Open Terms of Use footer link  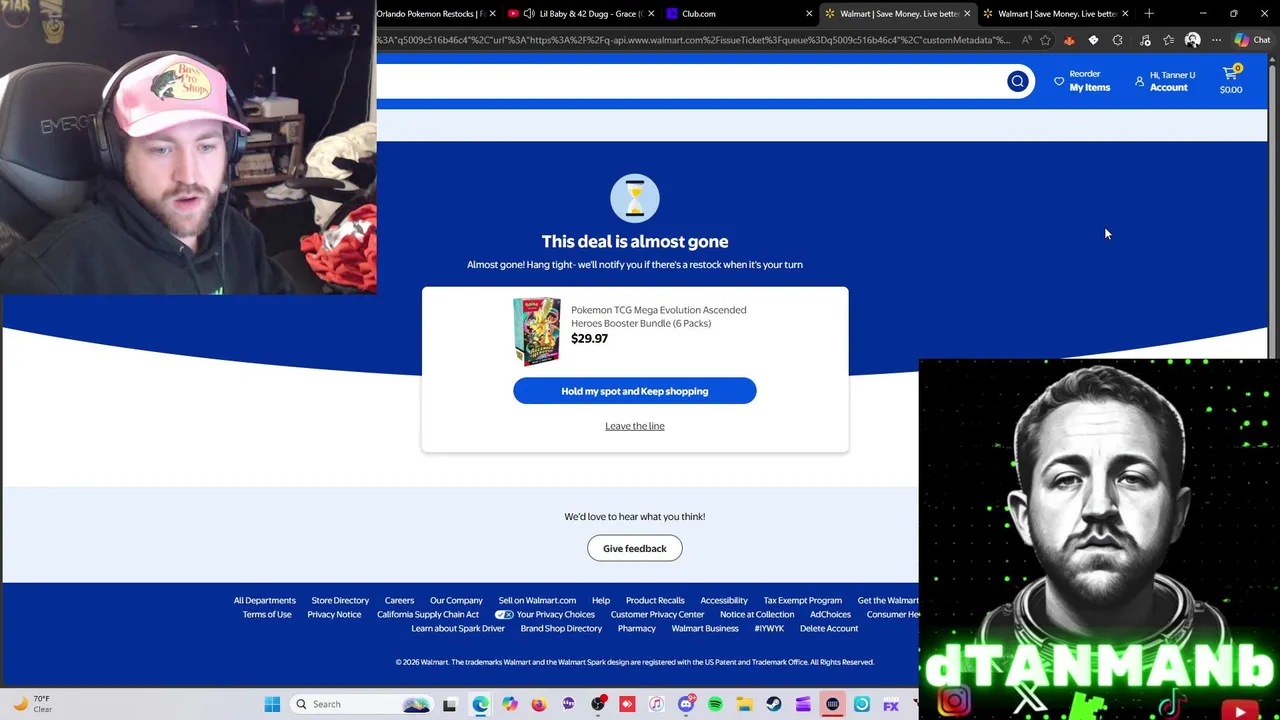267,615
